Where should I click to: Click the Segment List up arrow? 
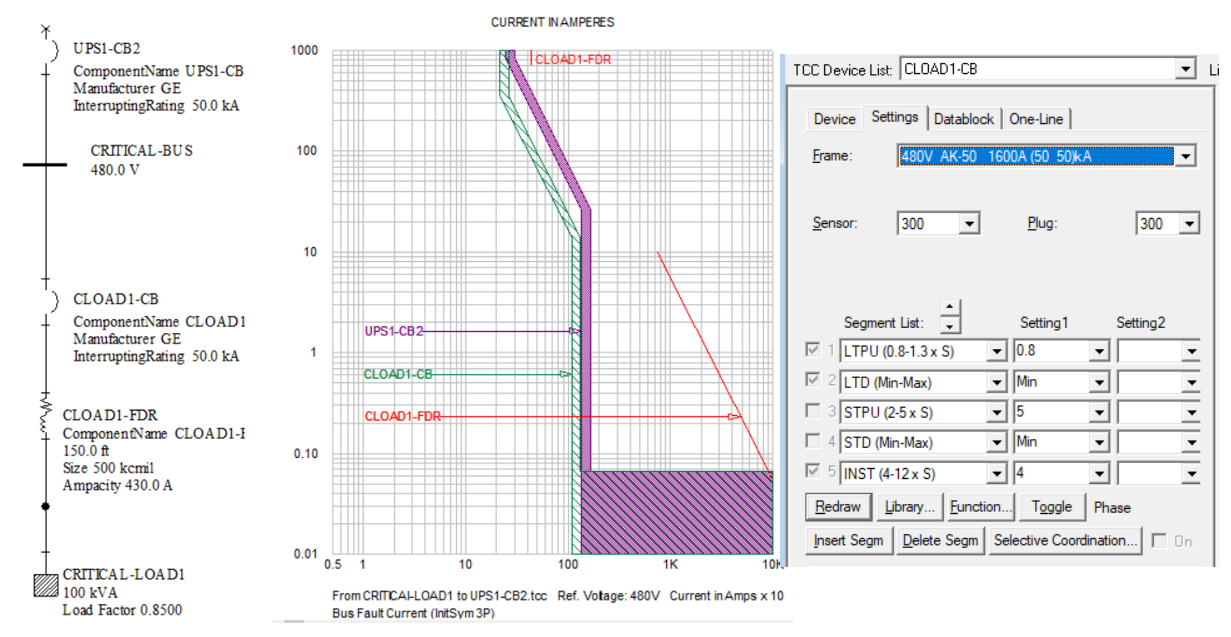coord(951,308)
